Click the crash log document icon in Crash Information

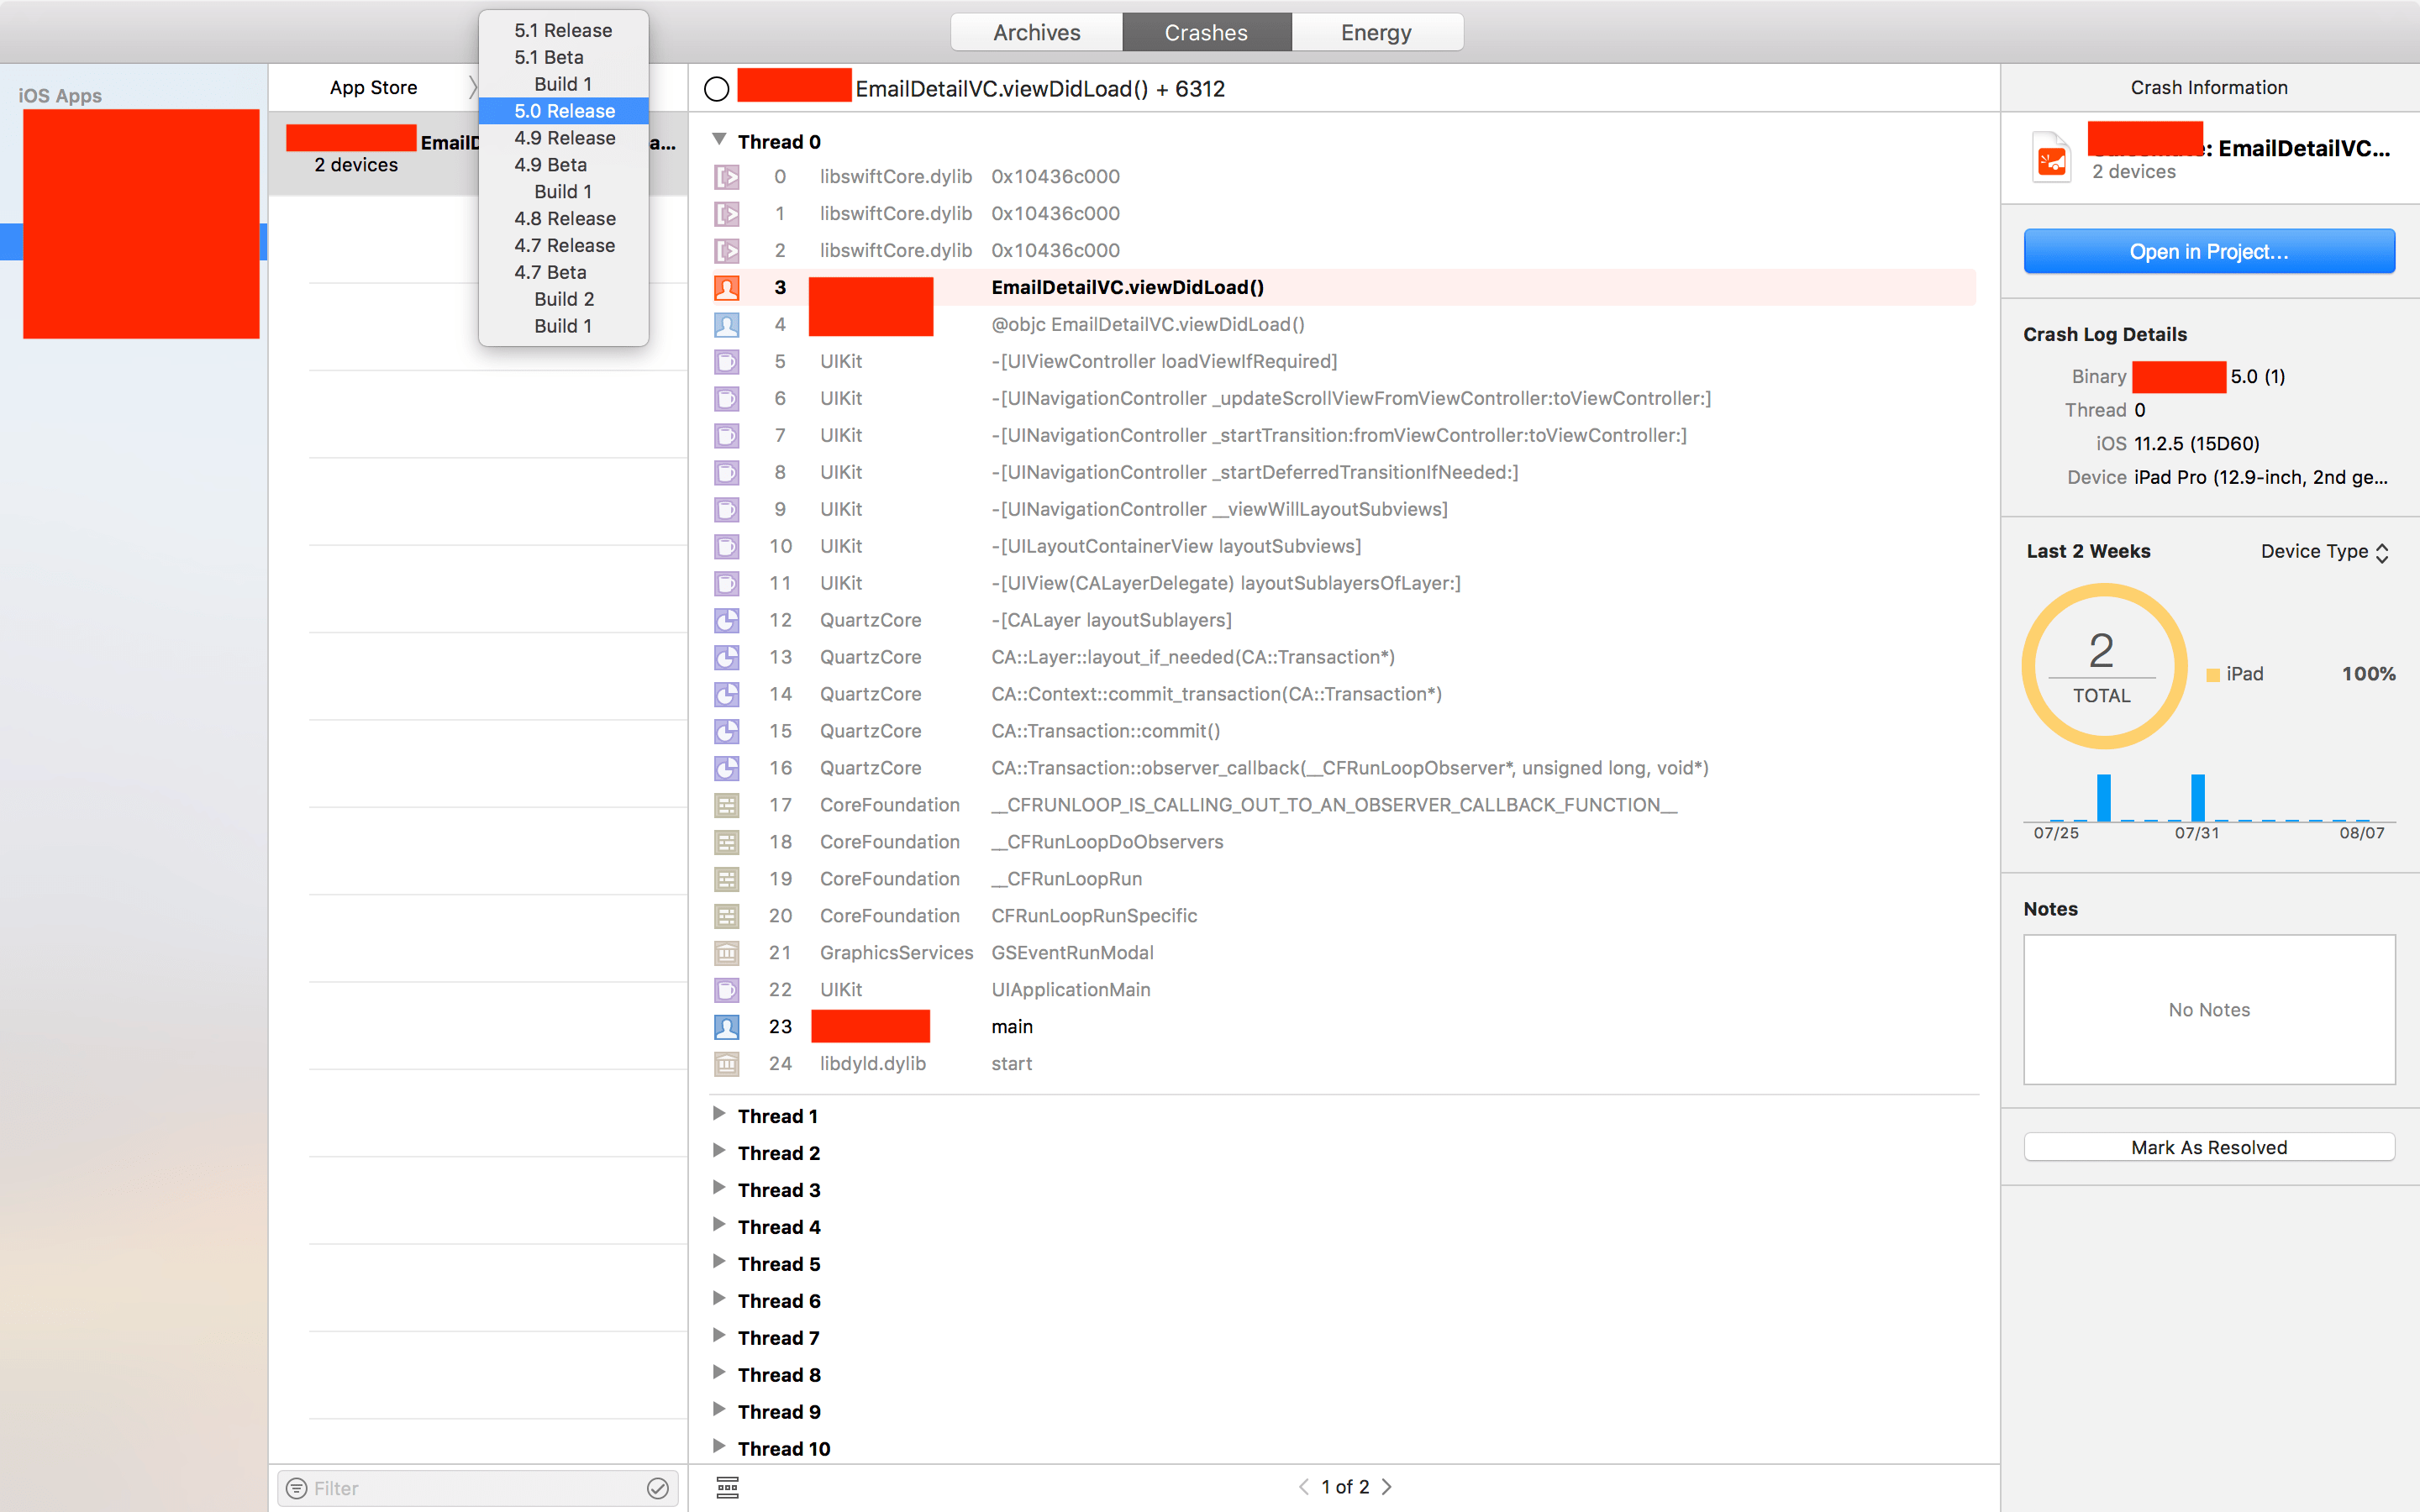coord(2052,155)
